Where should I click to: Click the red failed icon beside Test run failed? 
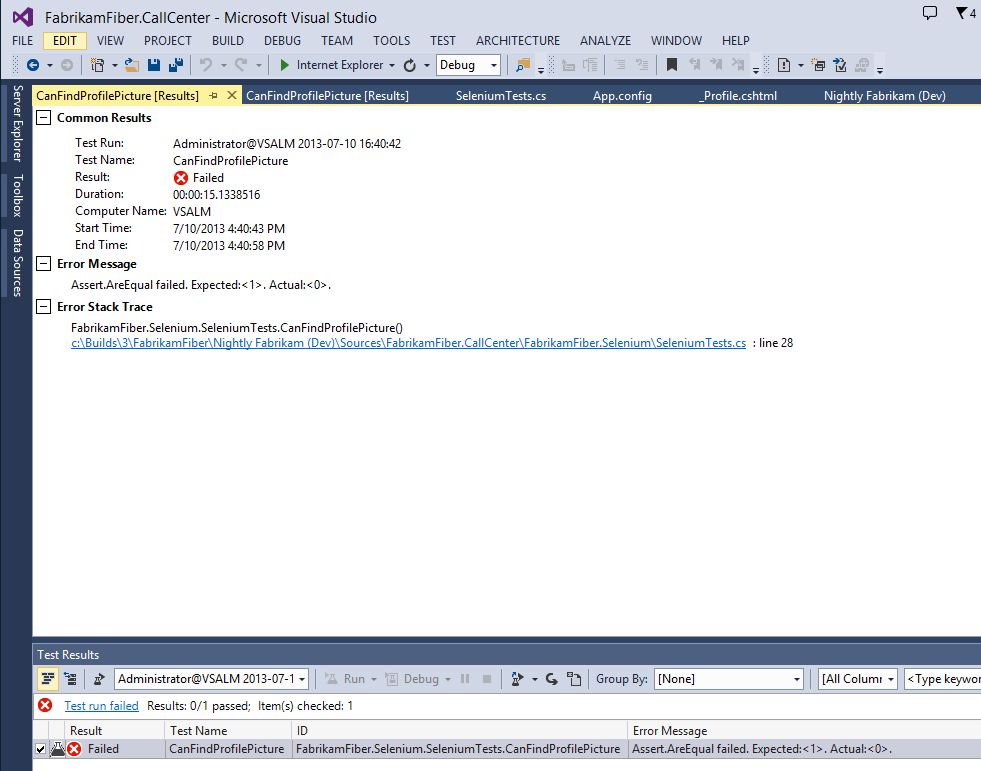coord(45,706)
